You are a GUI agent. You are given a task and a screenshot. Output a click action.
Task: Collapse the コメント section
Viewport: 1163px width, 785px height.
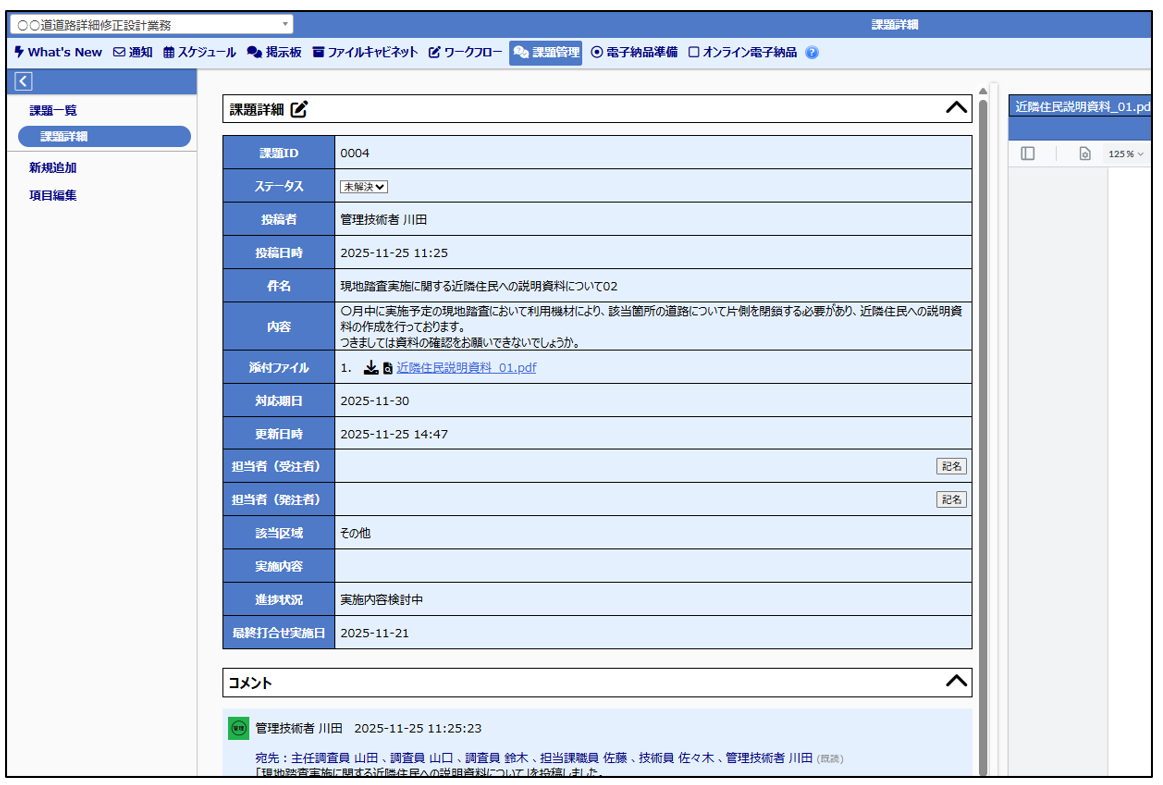pyautogui.click(x=956, y=681)
